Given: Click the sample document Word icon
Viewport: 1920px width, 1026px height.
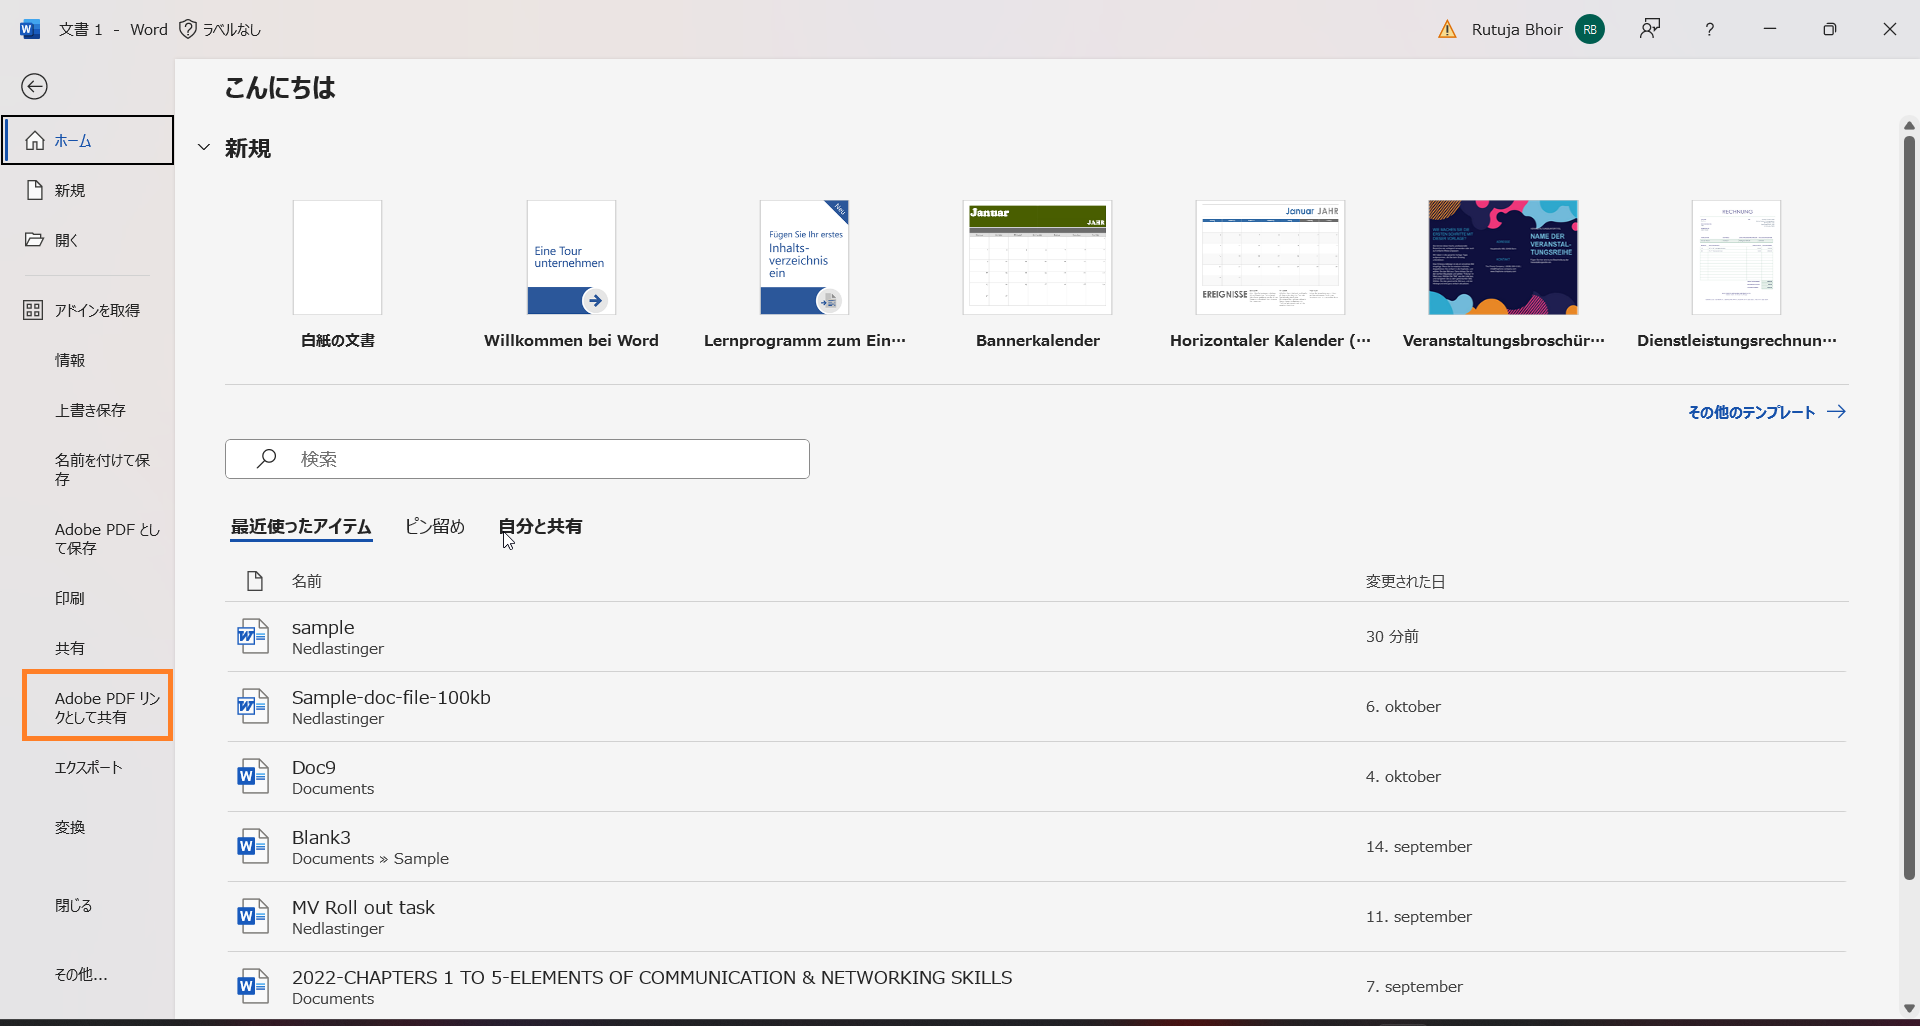Looking at the screenshot, I should coord(253,636).
